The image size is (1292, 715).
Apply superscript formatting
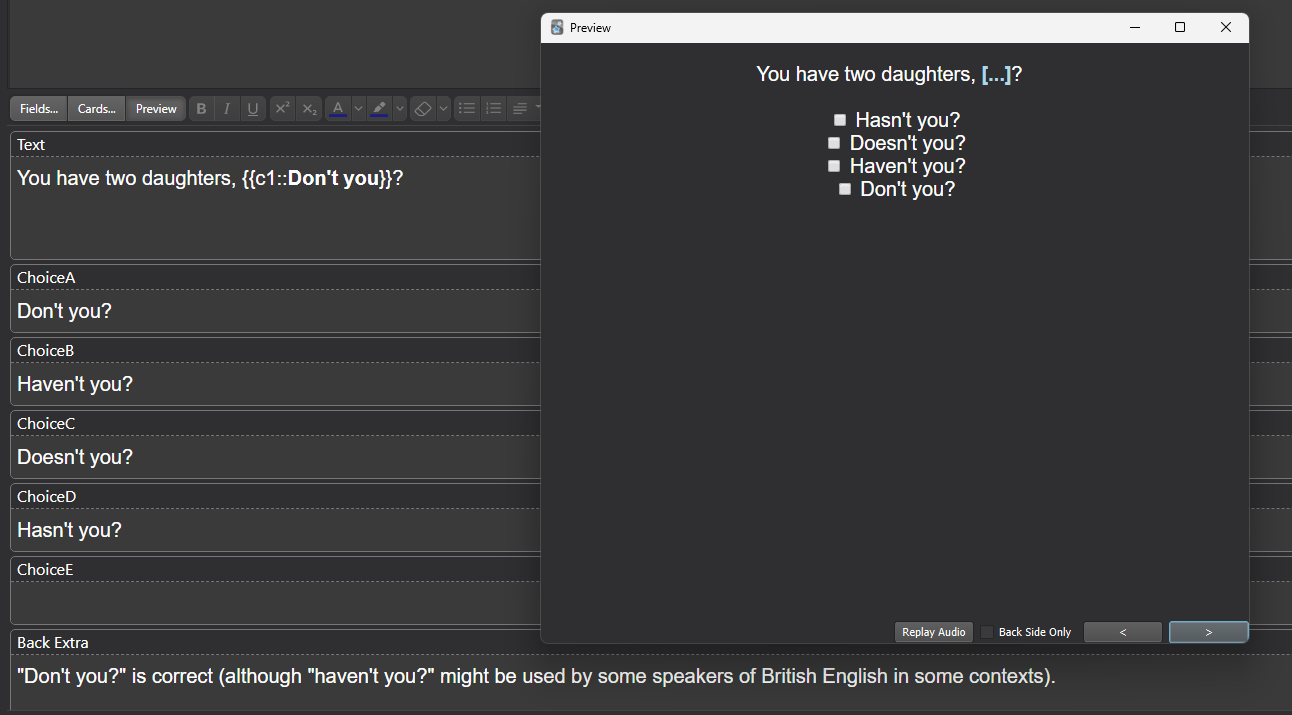(x=283, y=109)
